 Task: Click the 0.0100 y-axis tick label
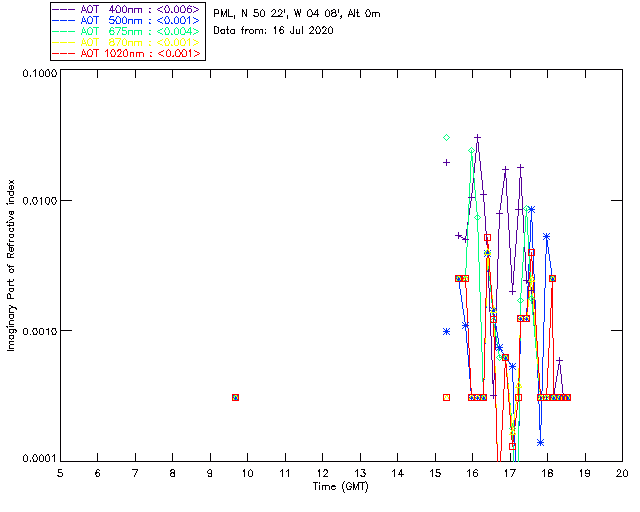(40, 201)
